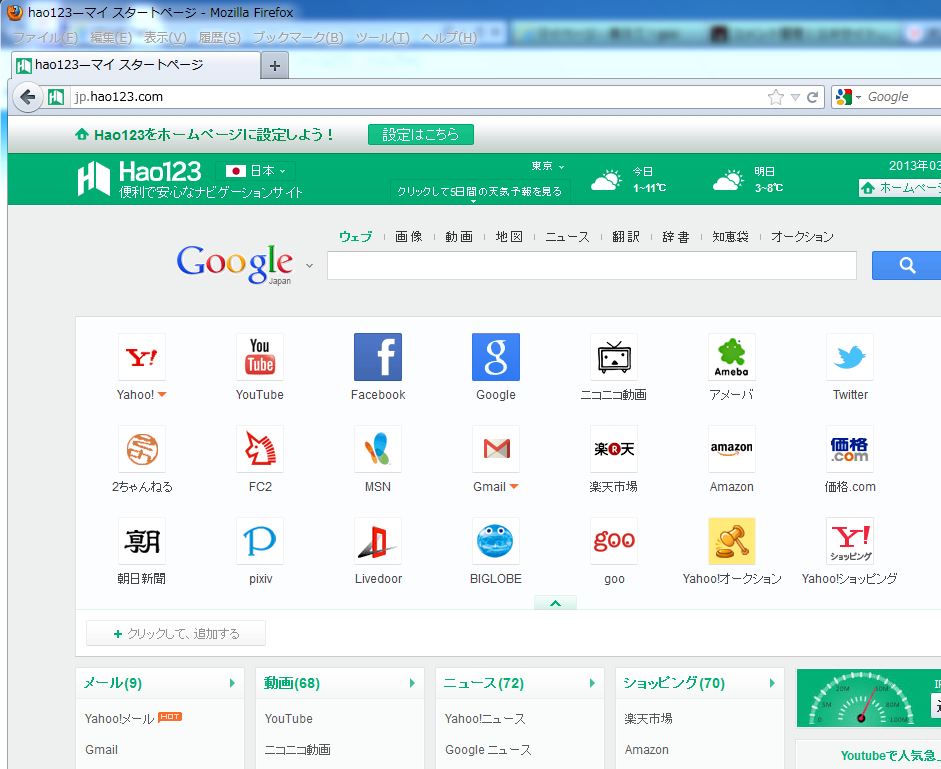The width and height of the screenshot is (941, 769).
Task: Click クリックして、追加する button
Action: coord(176,633)
